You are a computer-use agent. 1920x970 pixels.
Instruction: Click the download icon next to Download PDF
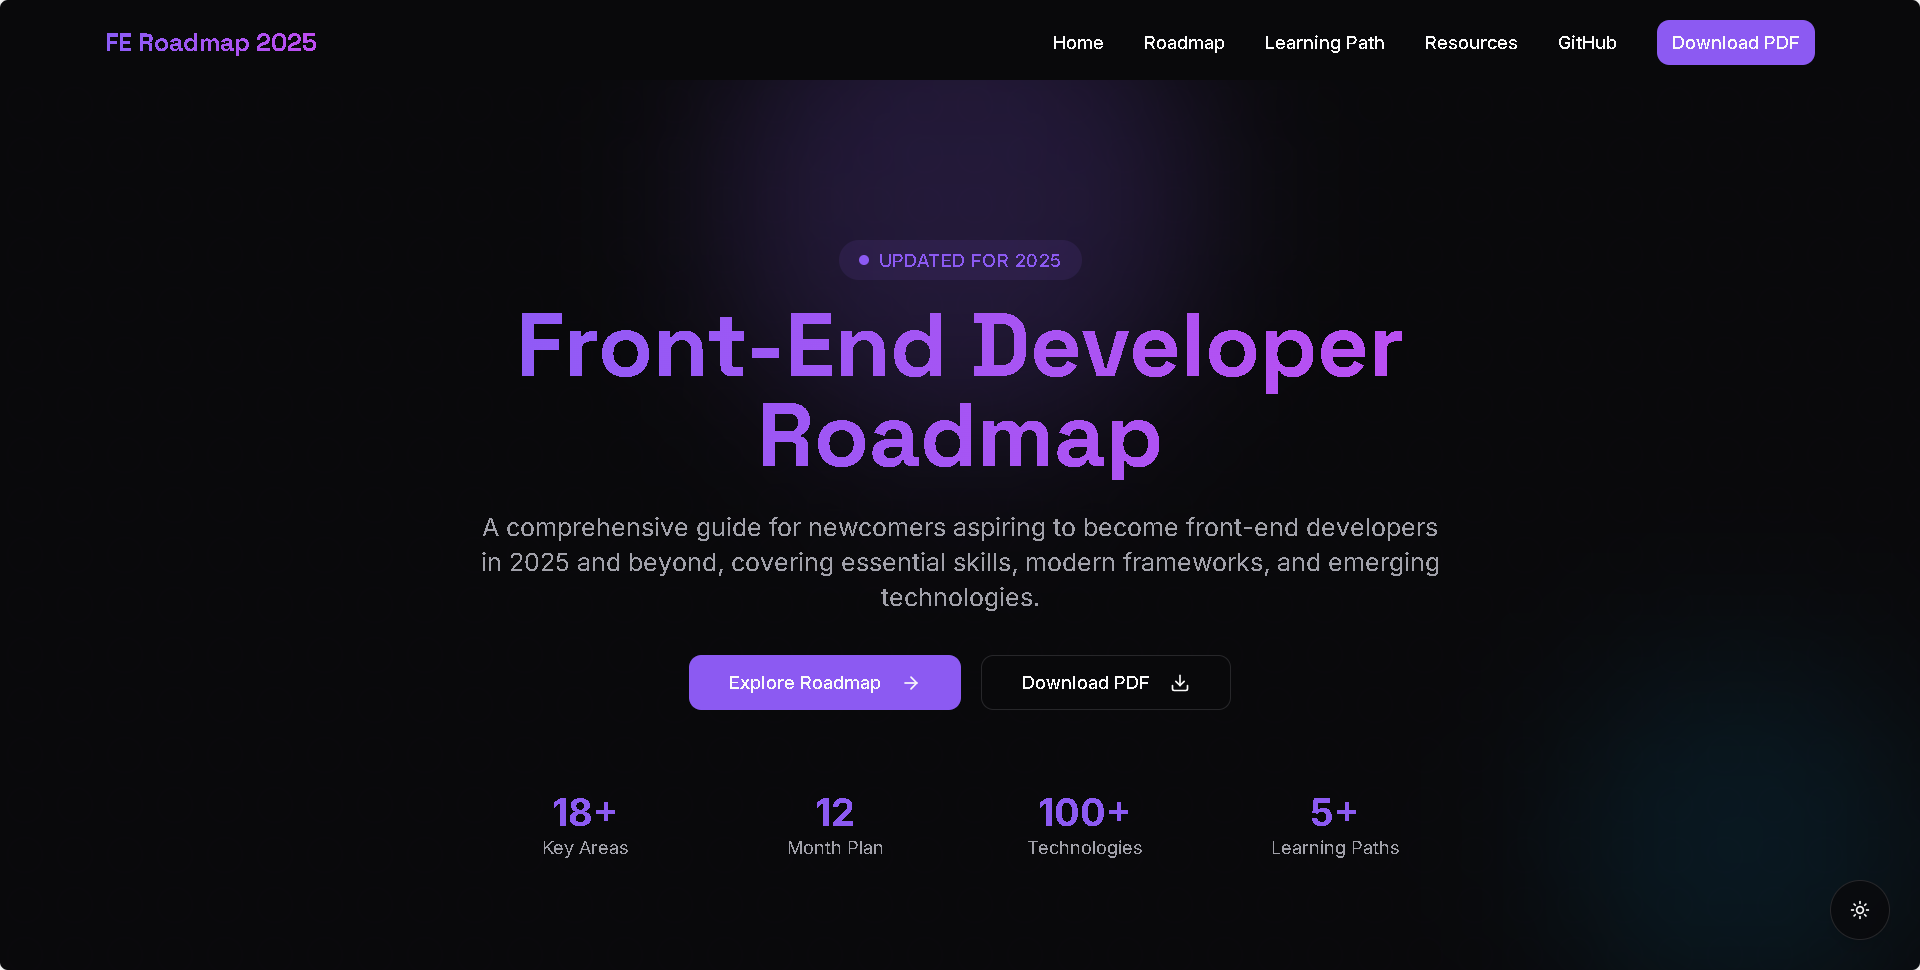click(1180, 683)
